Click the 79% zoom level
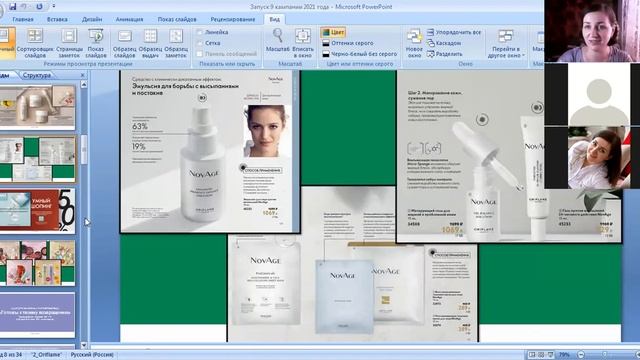This screenshot has height=360, width=640. (564, 355)
